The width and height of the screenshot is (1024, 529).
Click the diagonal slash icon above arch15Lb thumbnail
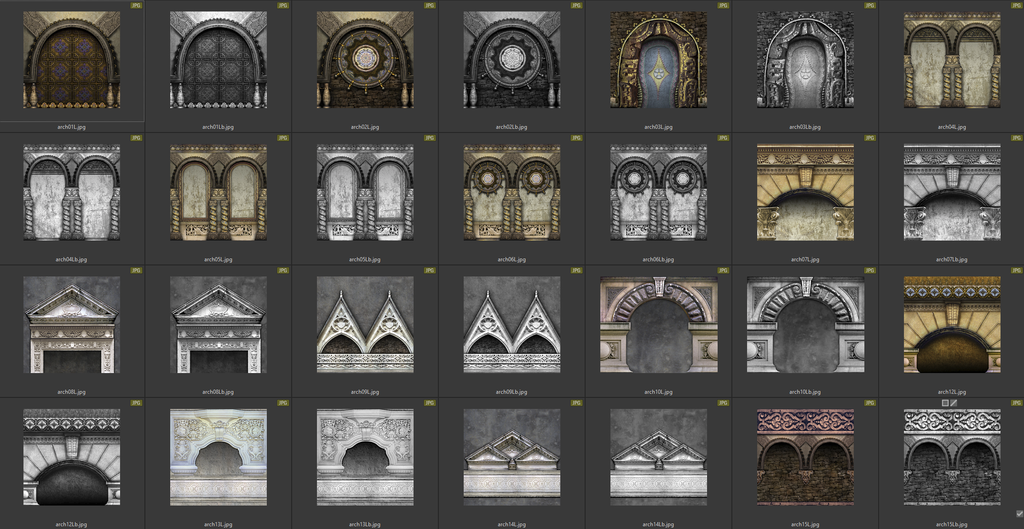tap(954, 402)
